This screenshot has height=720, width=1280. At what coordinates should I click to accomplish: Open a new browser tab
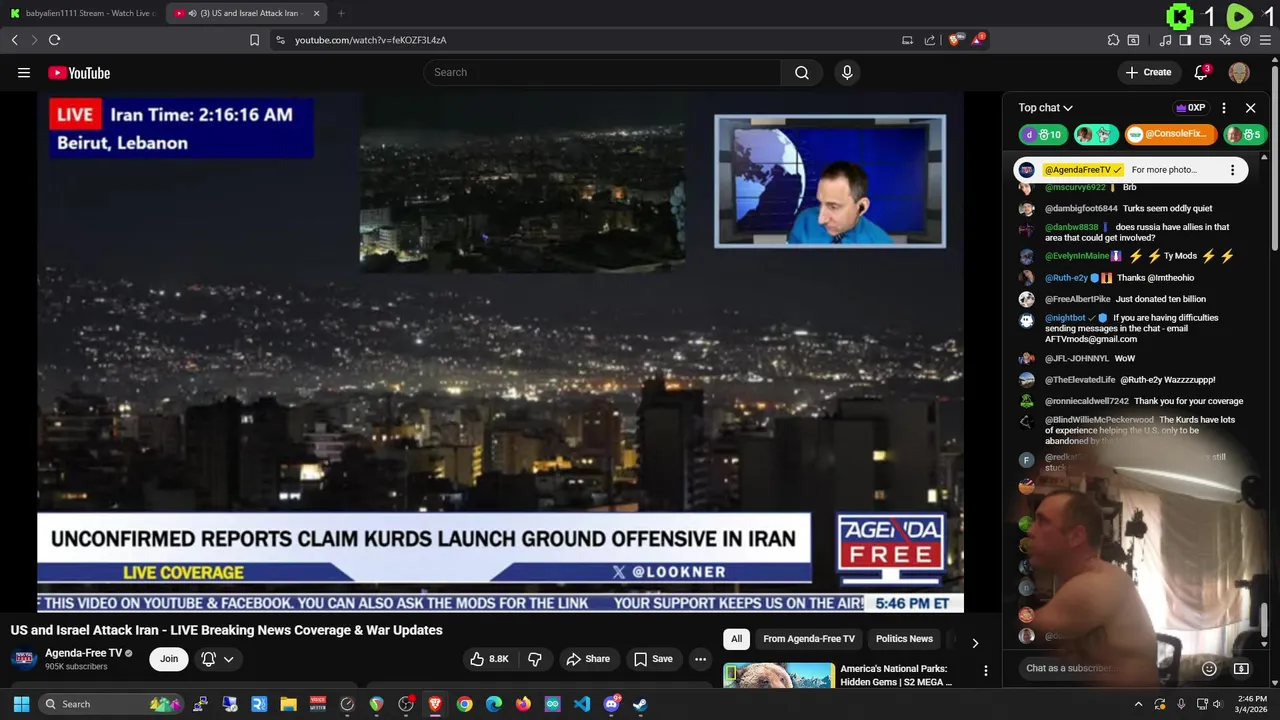[x=341, y=13]
